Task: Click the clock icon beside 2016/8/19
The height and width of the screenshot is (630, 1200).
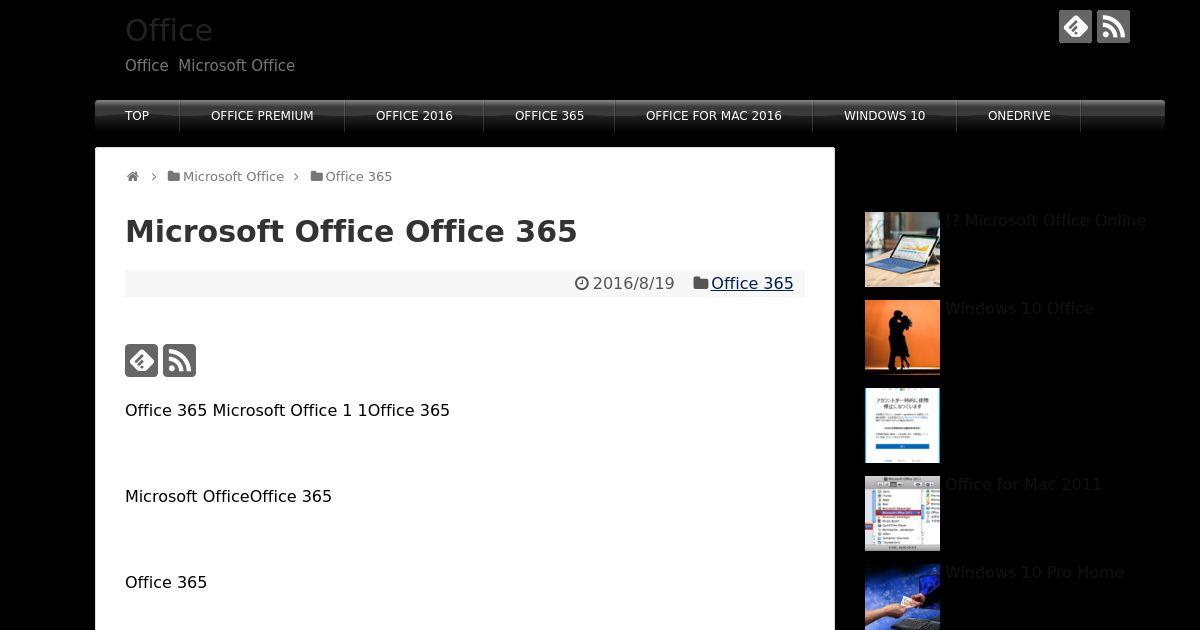Action: tap(582, 283)
